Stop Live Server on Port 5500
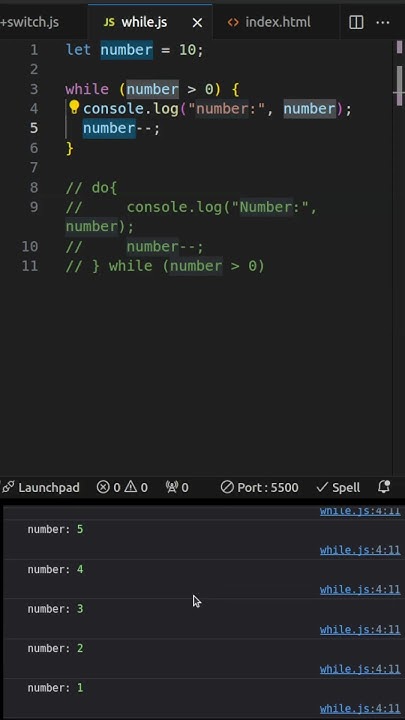 click(x=259, y=487)
